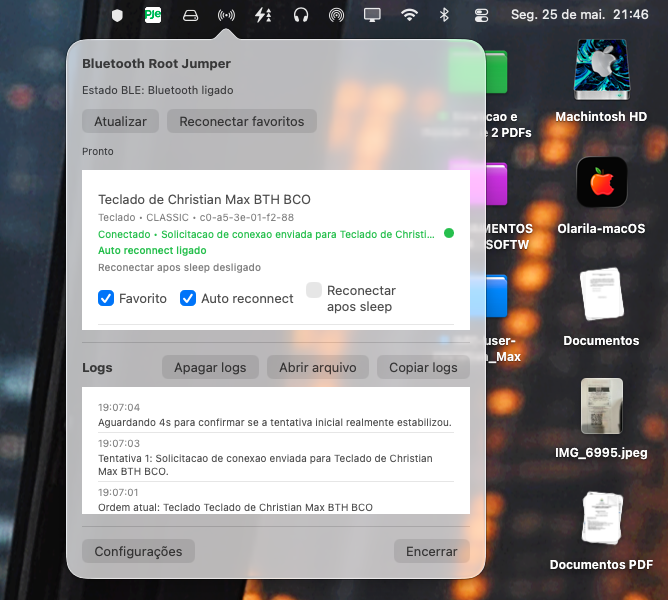Image resolution: width=668 pixels, height=600 pixels.
Task: Enable Reconectar apos sleep checkbox
Action: 314,290
